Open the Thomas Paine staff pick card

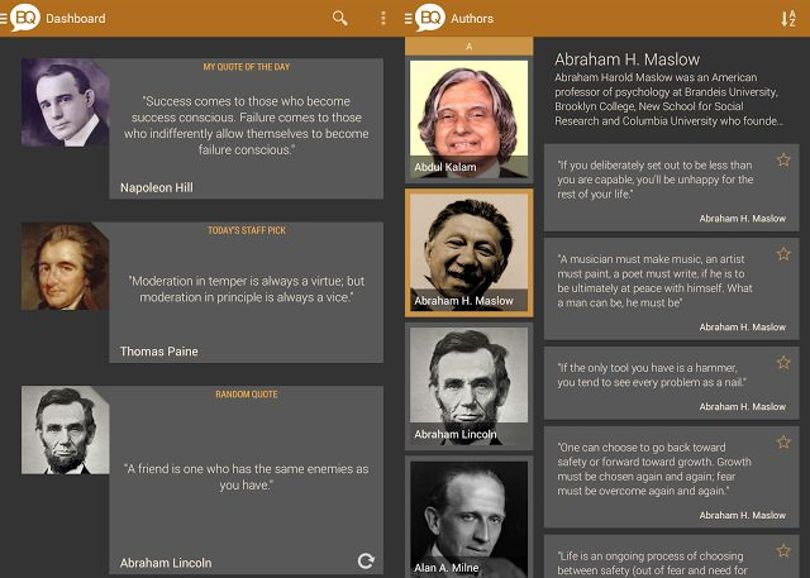(x=246, y=292)
